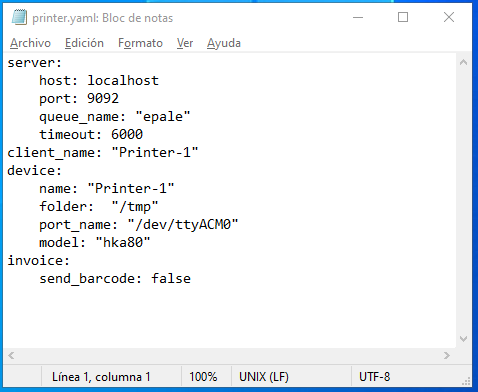The image size is (478, 392).
Task: Click the 'device:' line
Action: pyautogui.click(x=35, y=171)
